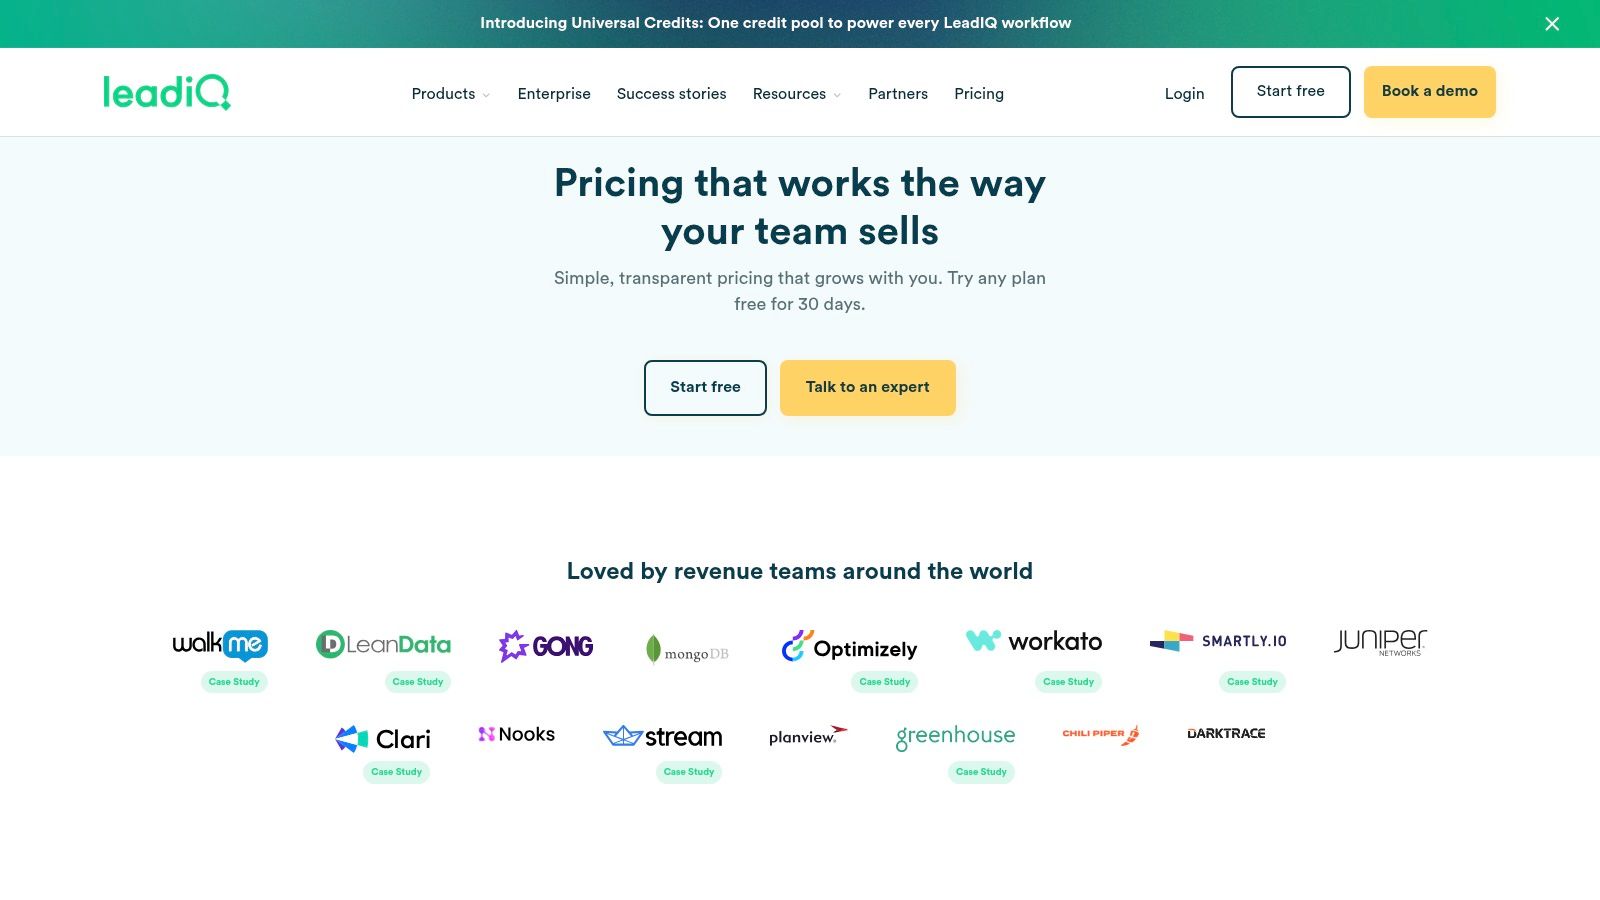Expand the Resources dropdown menu

tap(797, 94)
